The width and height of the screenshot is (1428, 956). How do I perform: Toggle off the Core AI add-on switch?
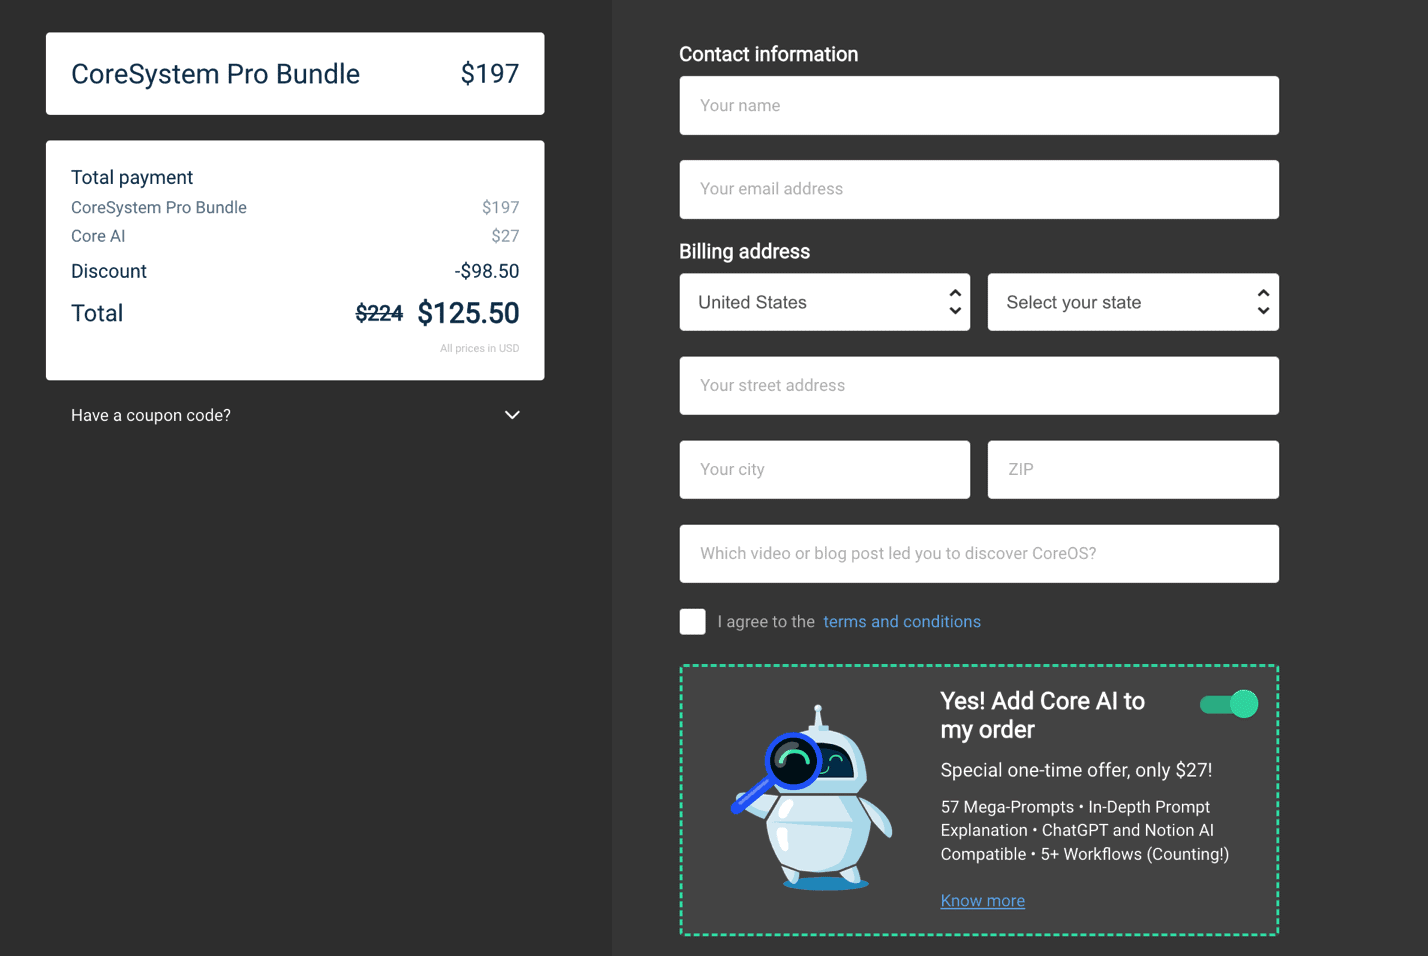coord(1229,704)
